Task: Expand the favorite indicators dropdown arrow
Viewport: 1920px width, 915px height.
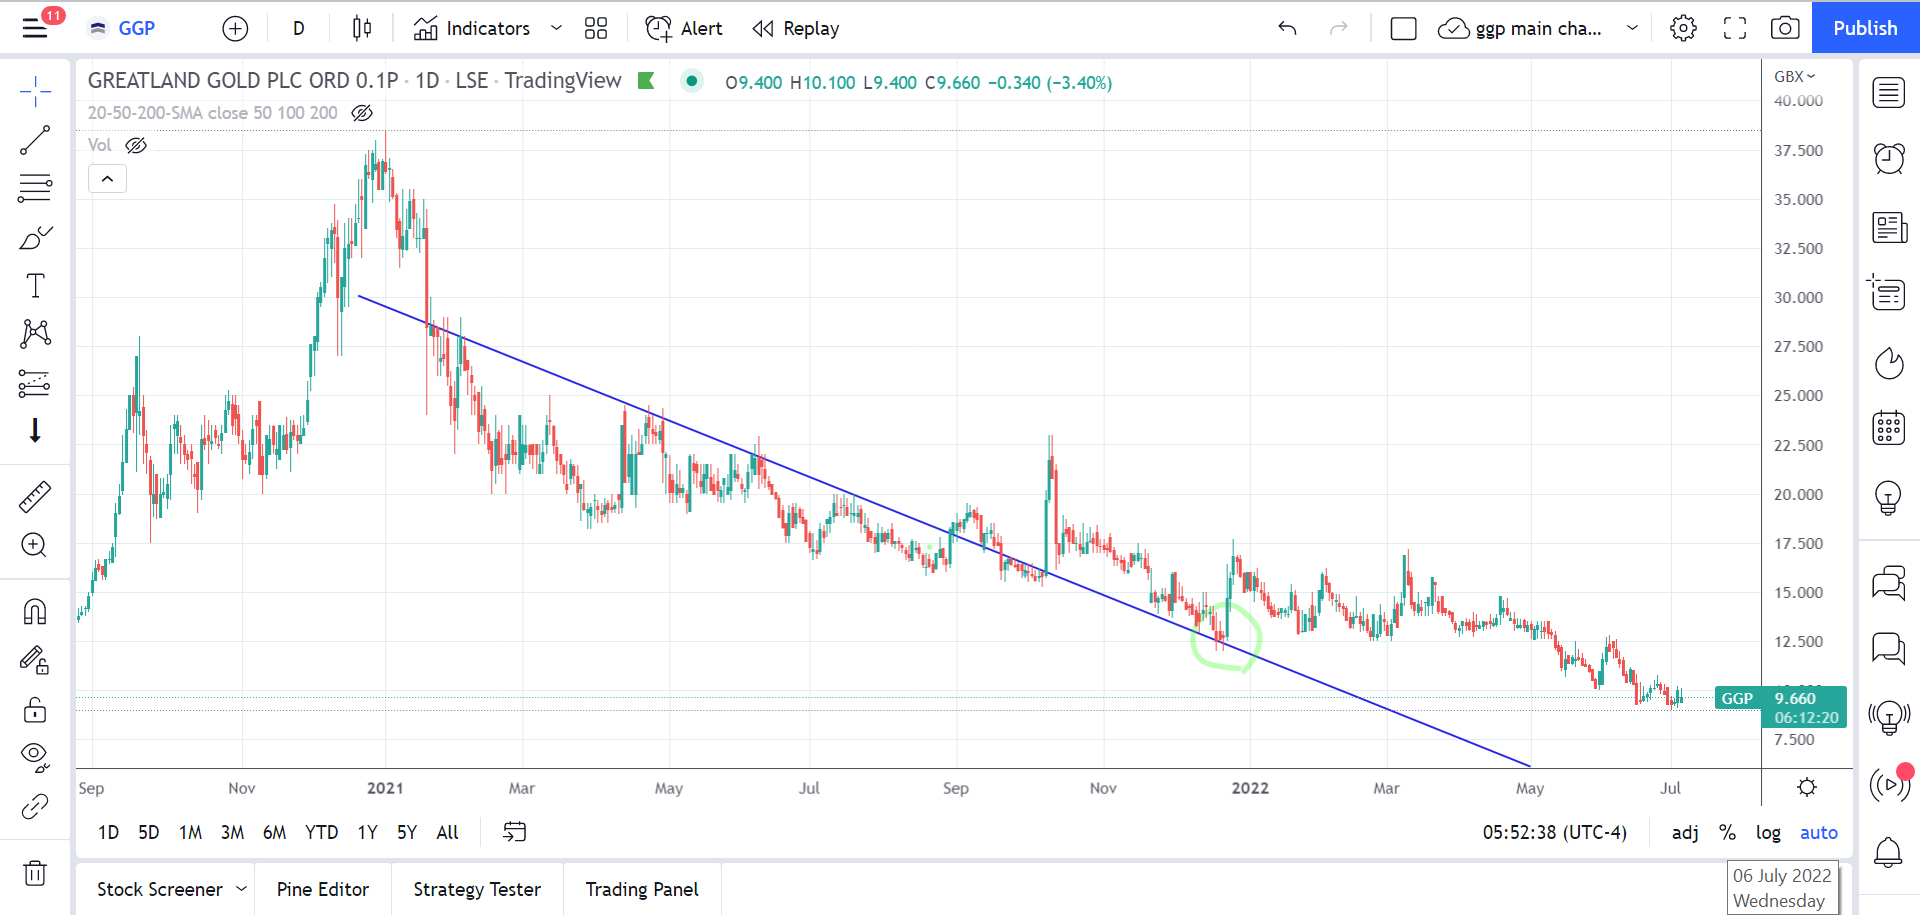Action: (x=557, y=29)
